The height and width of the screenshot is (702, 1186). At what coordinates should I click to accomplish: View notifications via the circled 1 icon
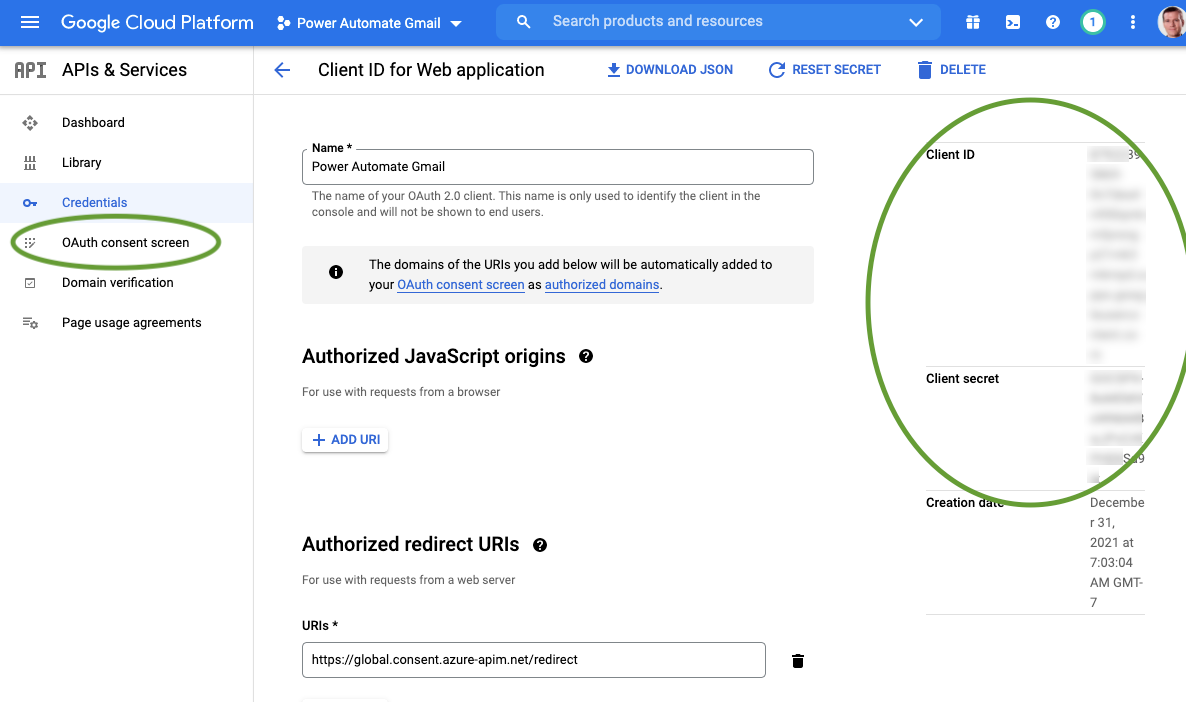[x=1092, y=21]
